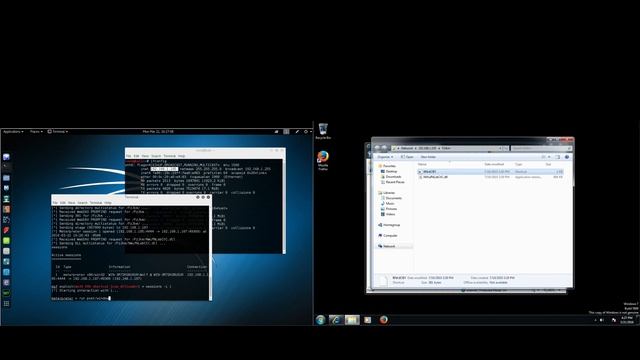Screen dimensions: 640x360
Task: Click the highlighted inet IP address in ifconfig
Action: [164, 169]
